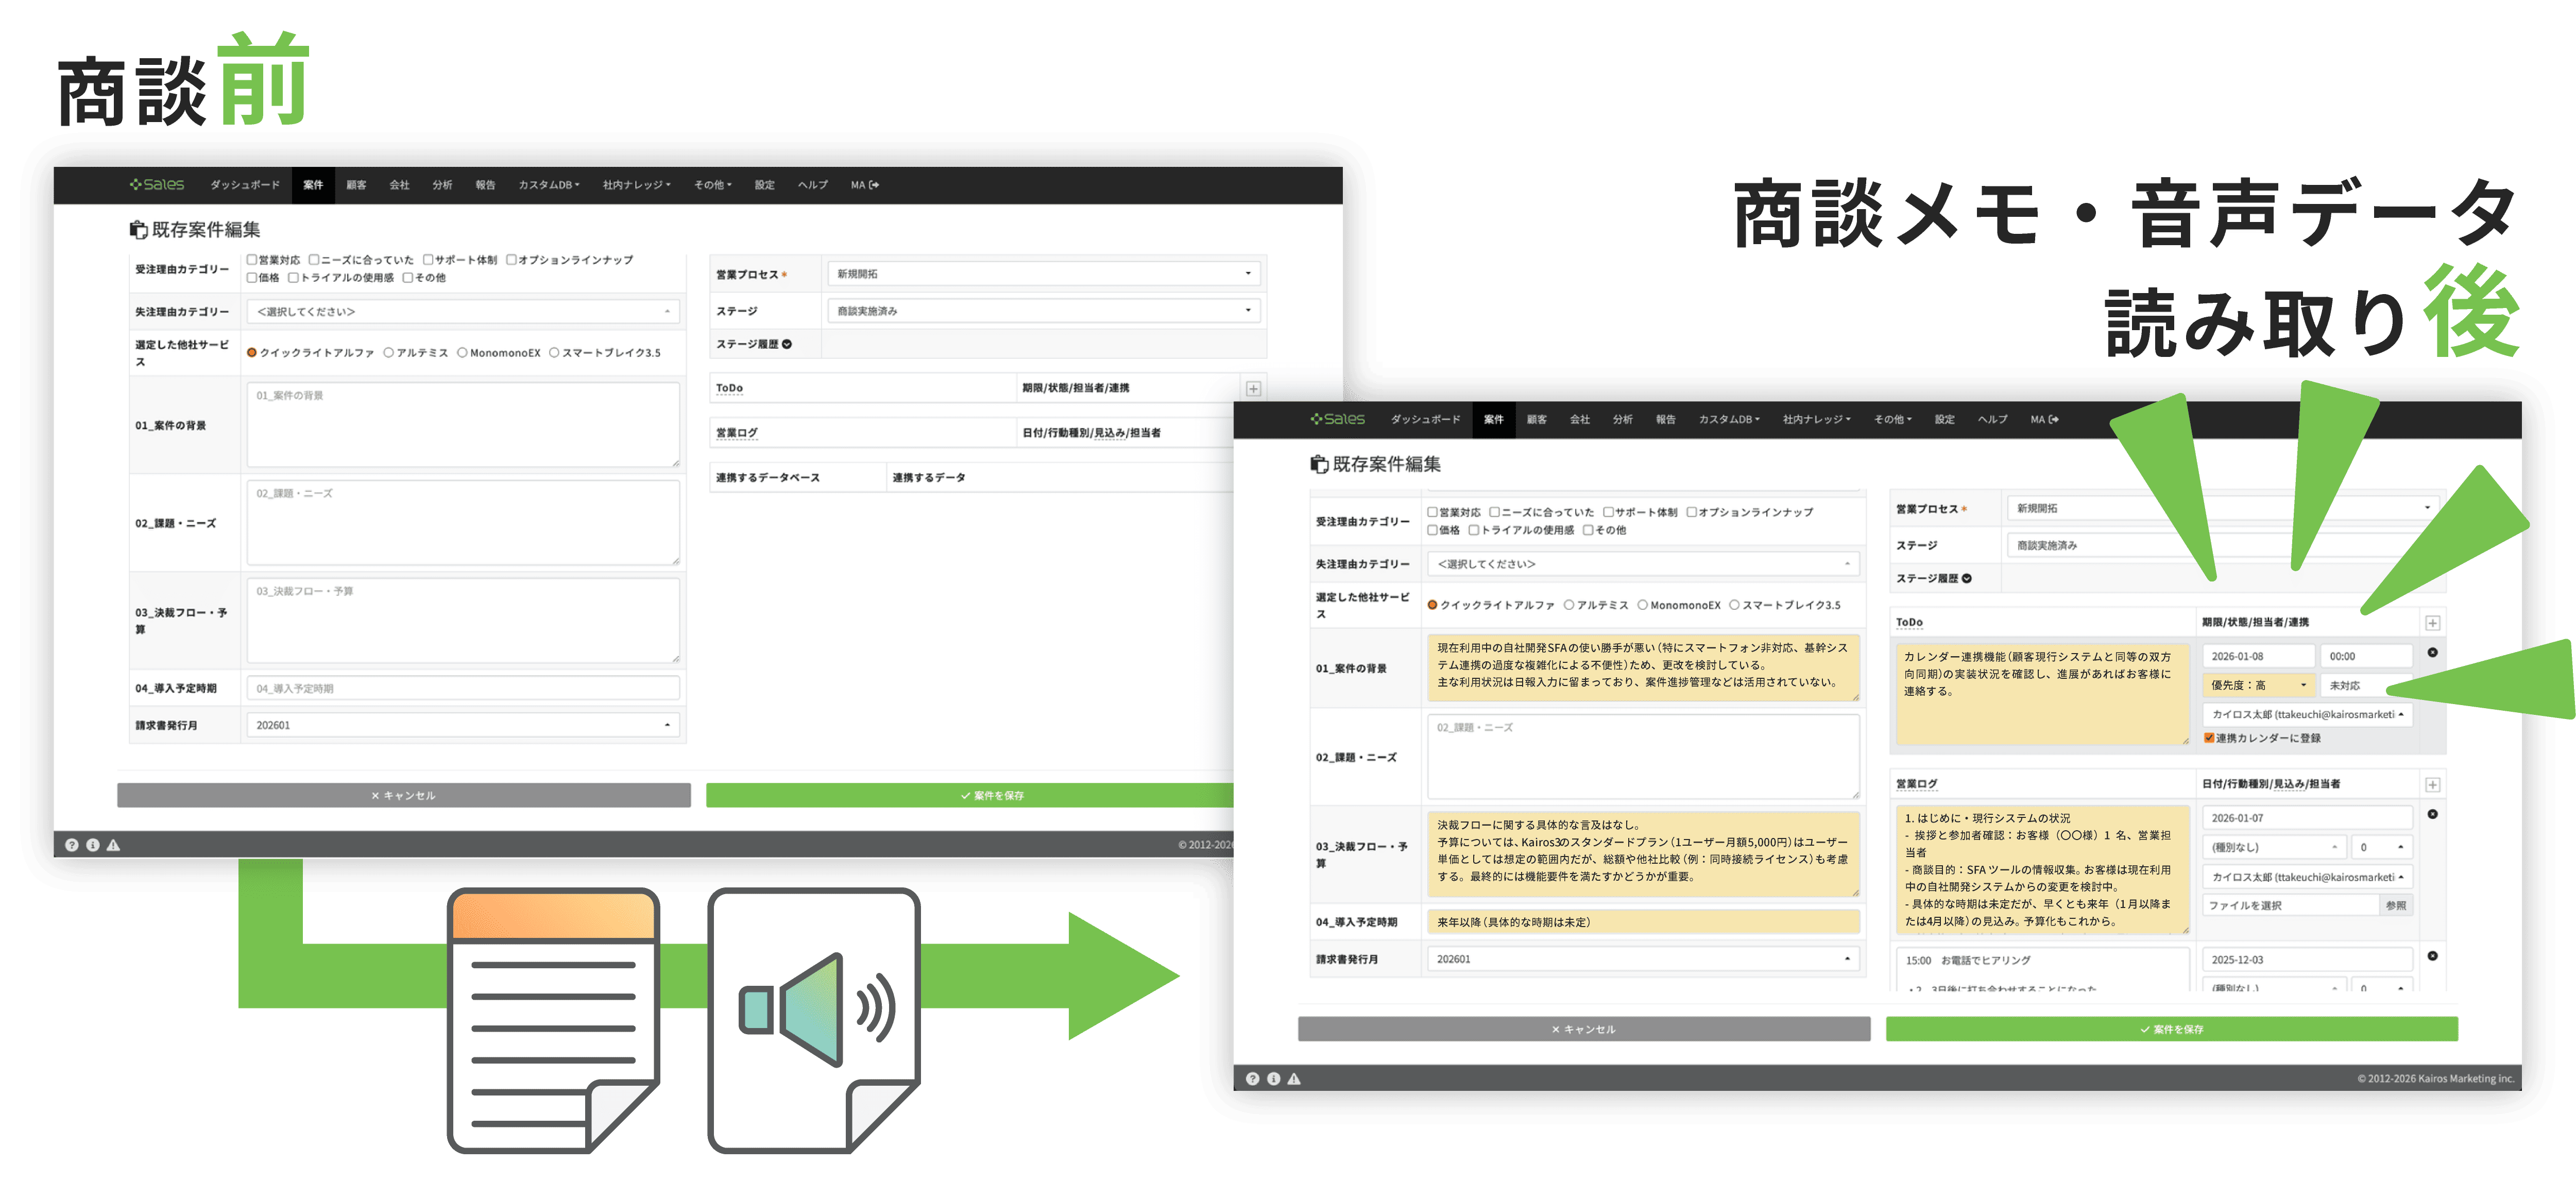
Task: Click the Sales logo in right window
Action: 1338,419
